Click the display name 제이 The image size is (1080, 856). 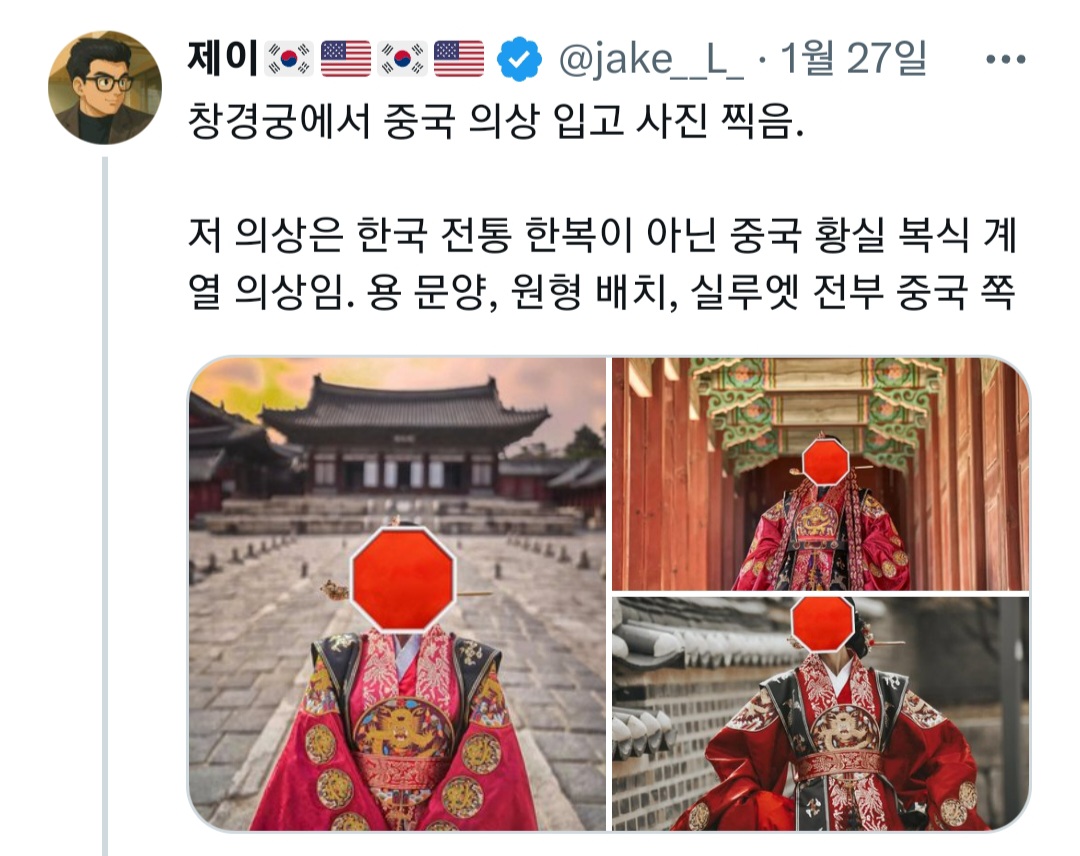(222, 59)
